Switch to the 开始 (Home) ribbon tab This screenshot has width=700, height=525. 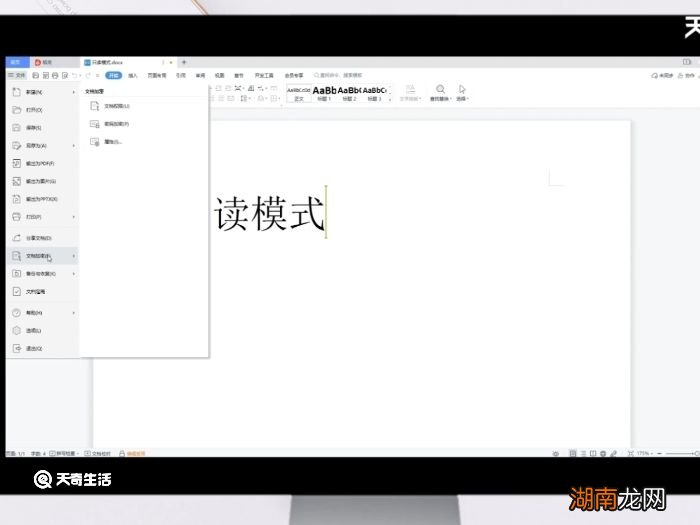coord(113,75)
